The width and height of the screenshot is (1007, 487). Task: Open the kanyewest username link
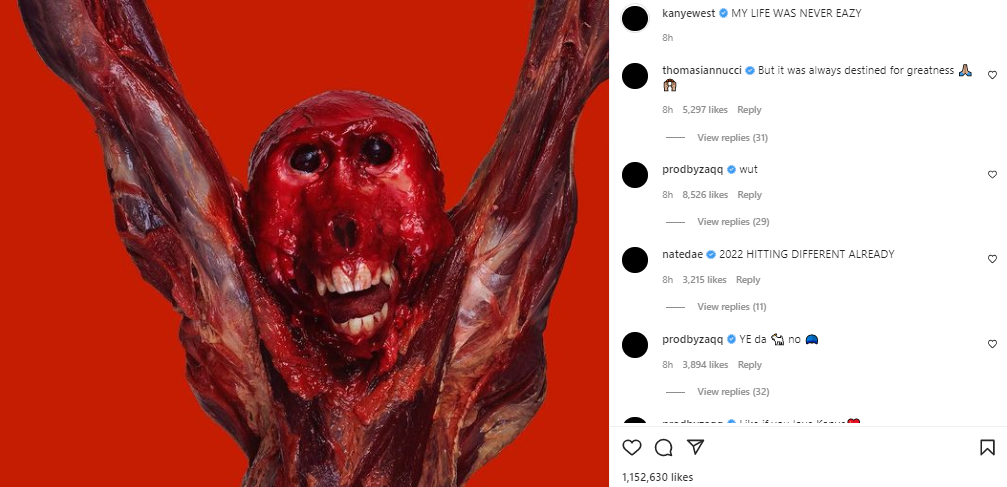tap(688, 13)
